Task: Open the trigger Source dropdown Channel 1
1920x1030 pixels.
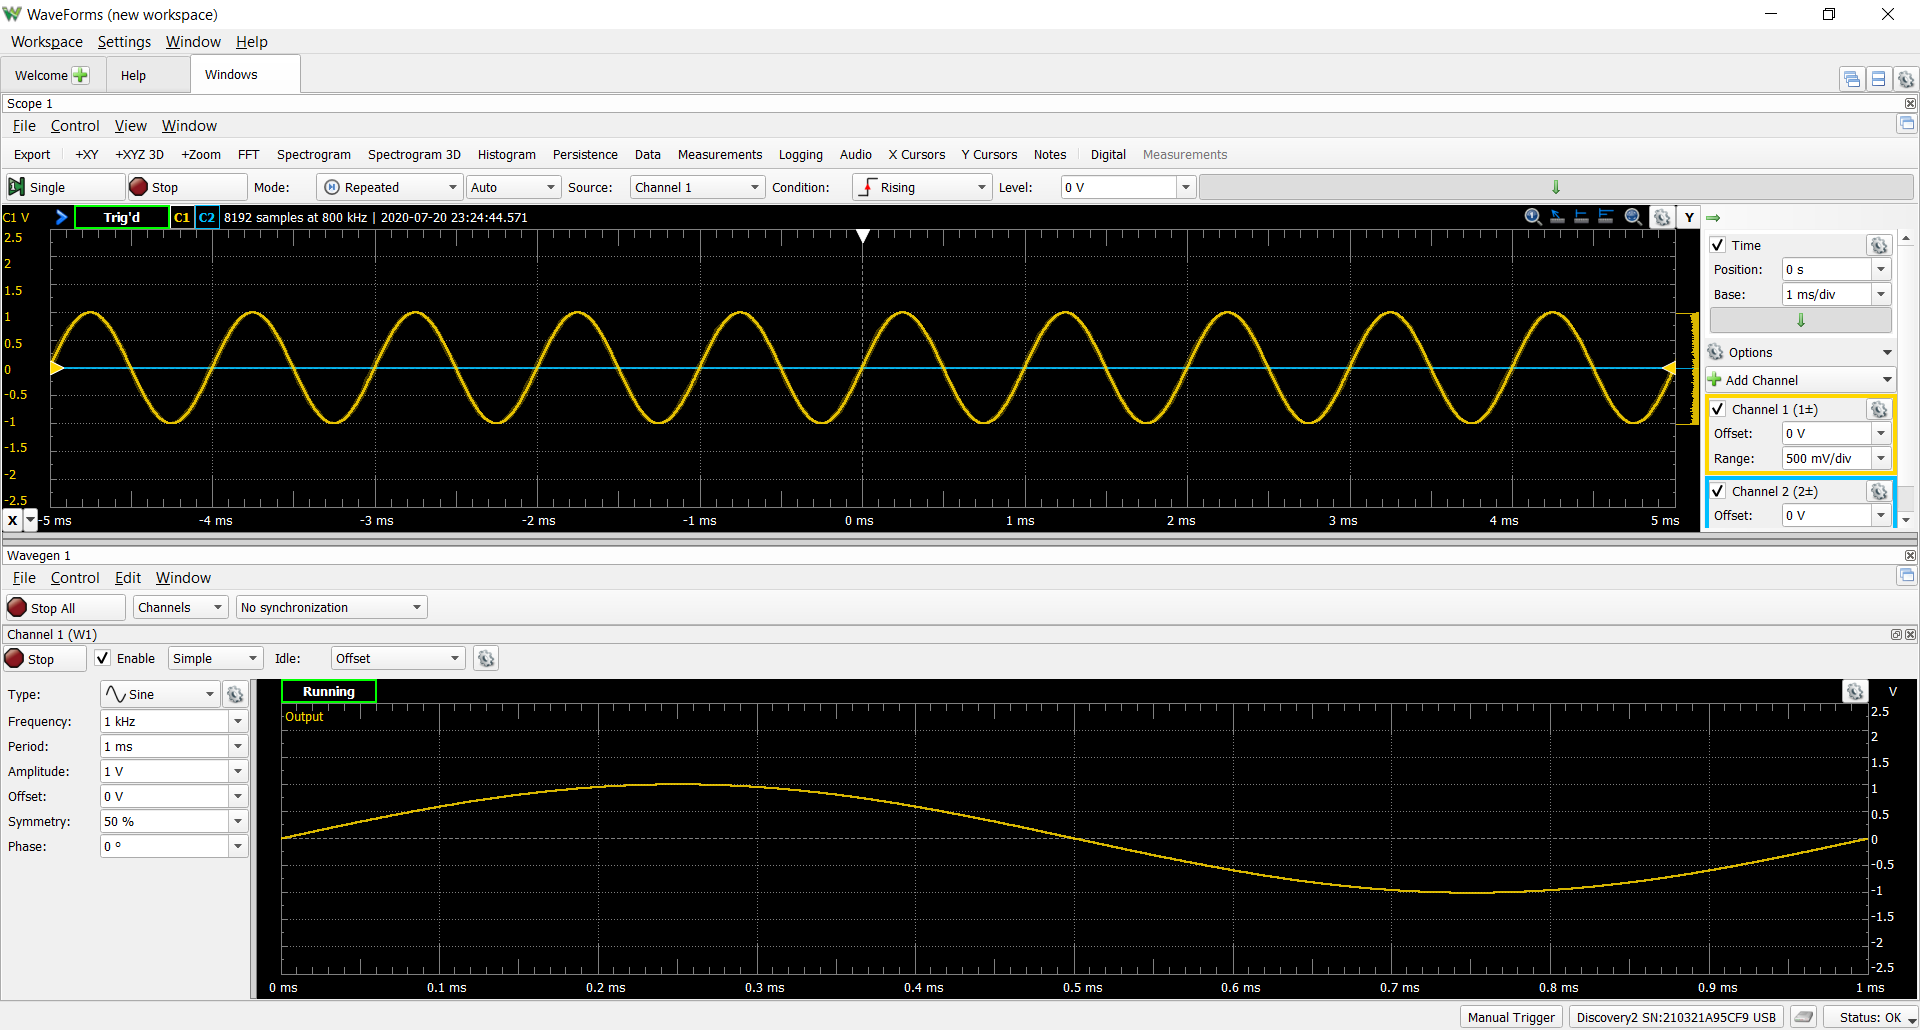Action: click(697, 187)
